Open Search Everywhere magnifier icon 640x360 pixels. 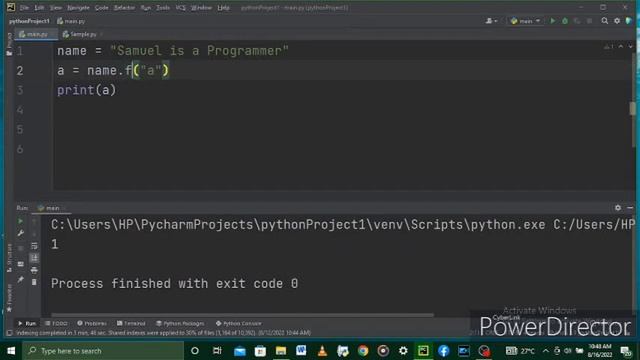coord(604,21)
